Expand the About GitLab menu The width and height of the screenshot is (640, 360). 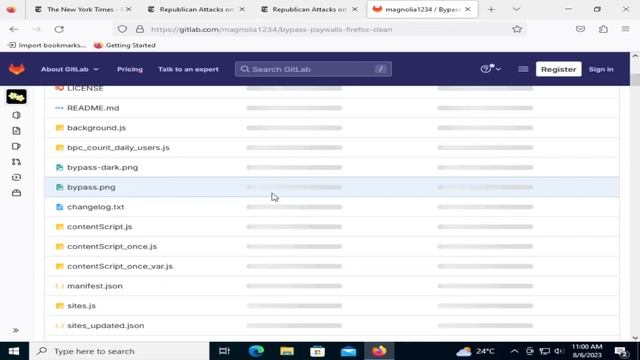click(x=70, y=69)
